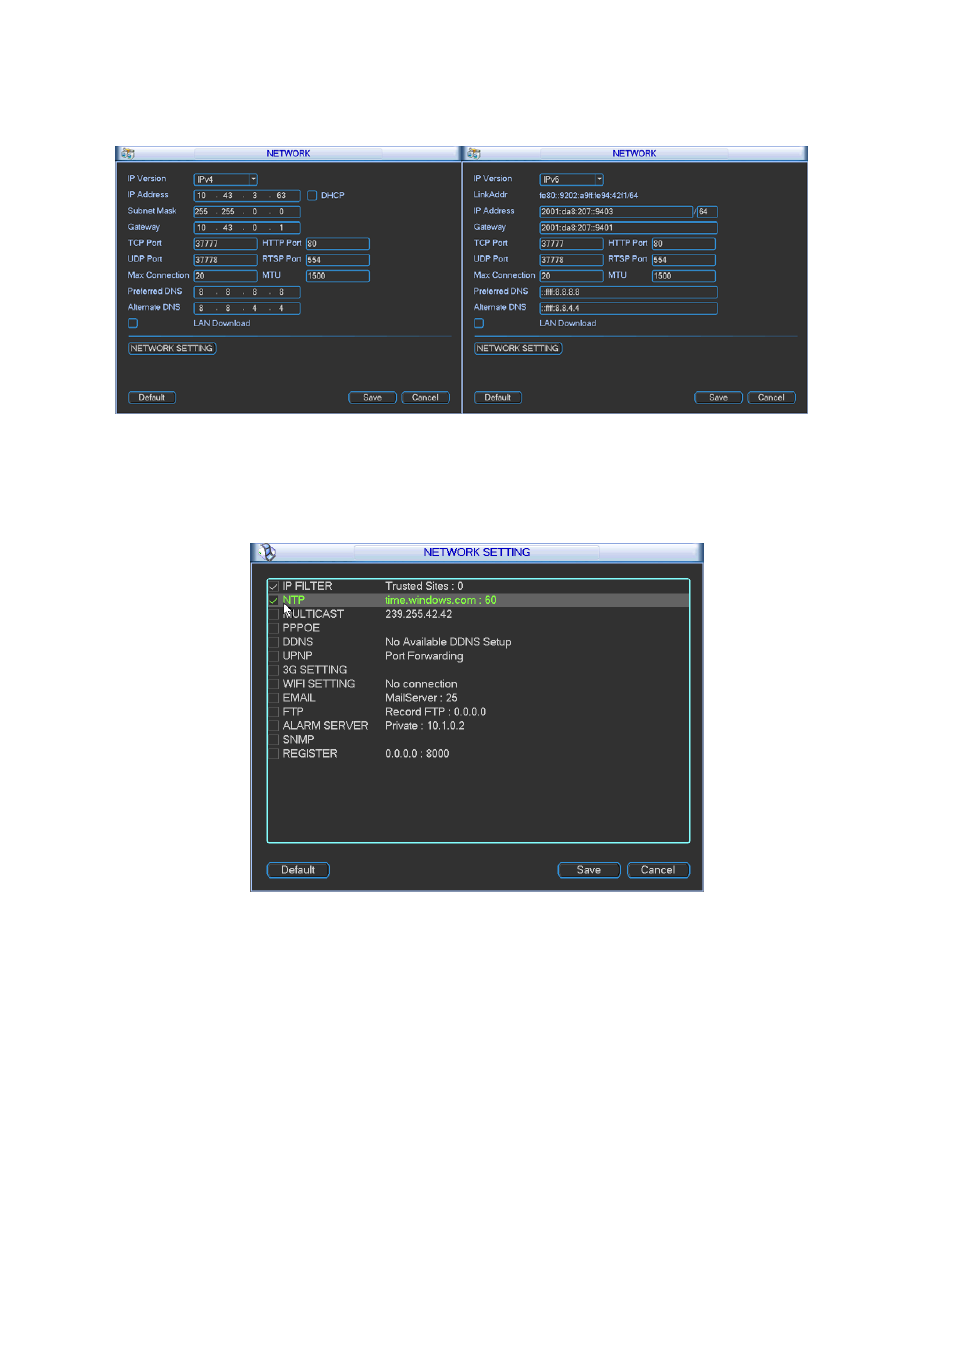Uncheck the IP FILTER checkbox
Screen dimensions: 954x1350
tap(274, 586)
